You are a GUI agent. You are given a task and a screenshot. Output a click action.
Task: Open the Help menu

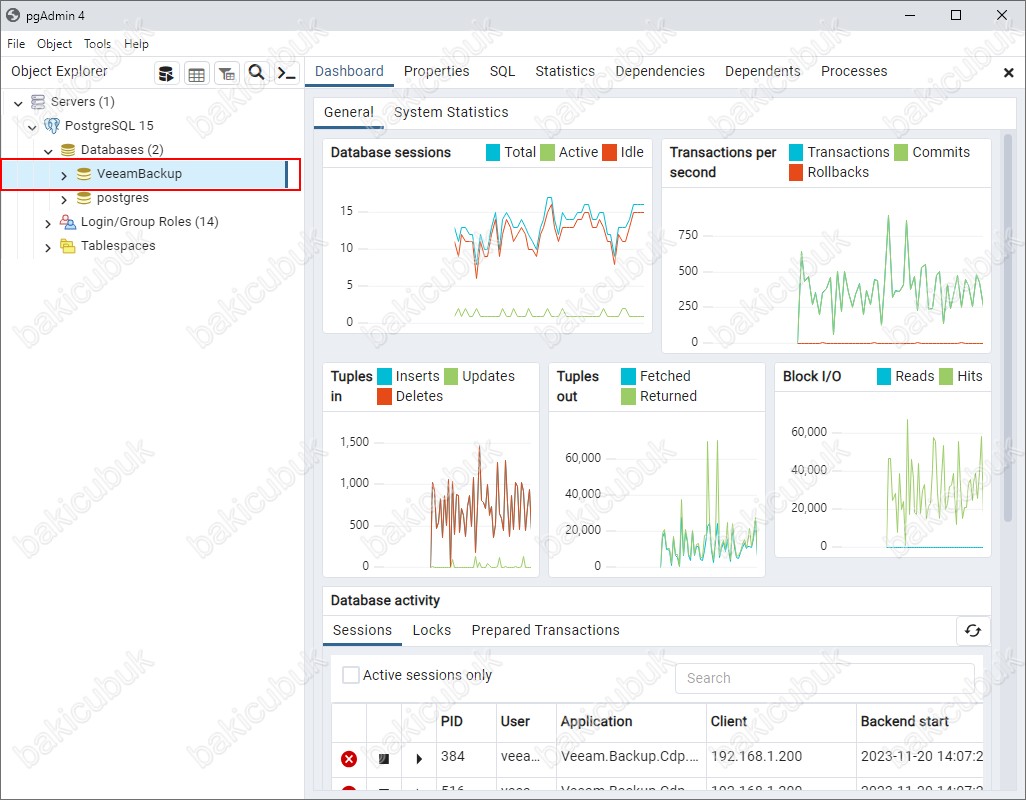click(x=136, y=44)
